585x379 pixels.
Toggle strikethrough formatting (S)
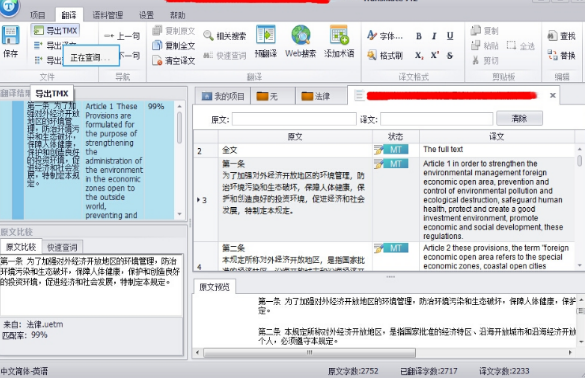pos(450,56)
